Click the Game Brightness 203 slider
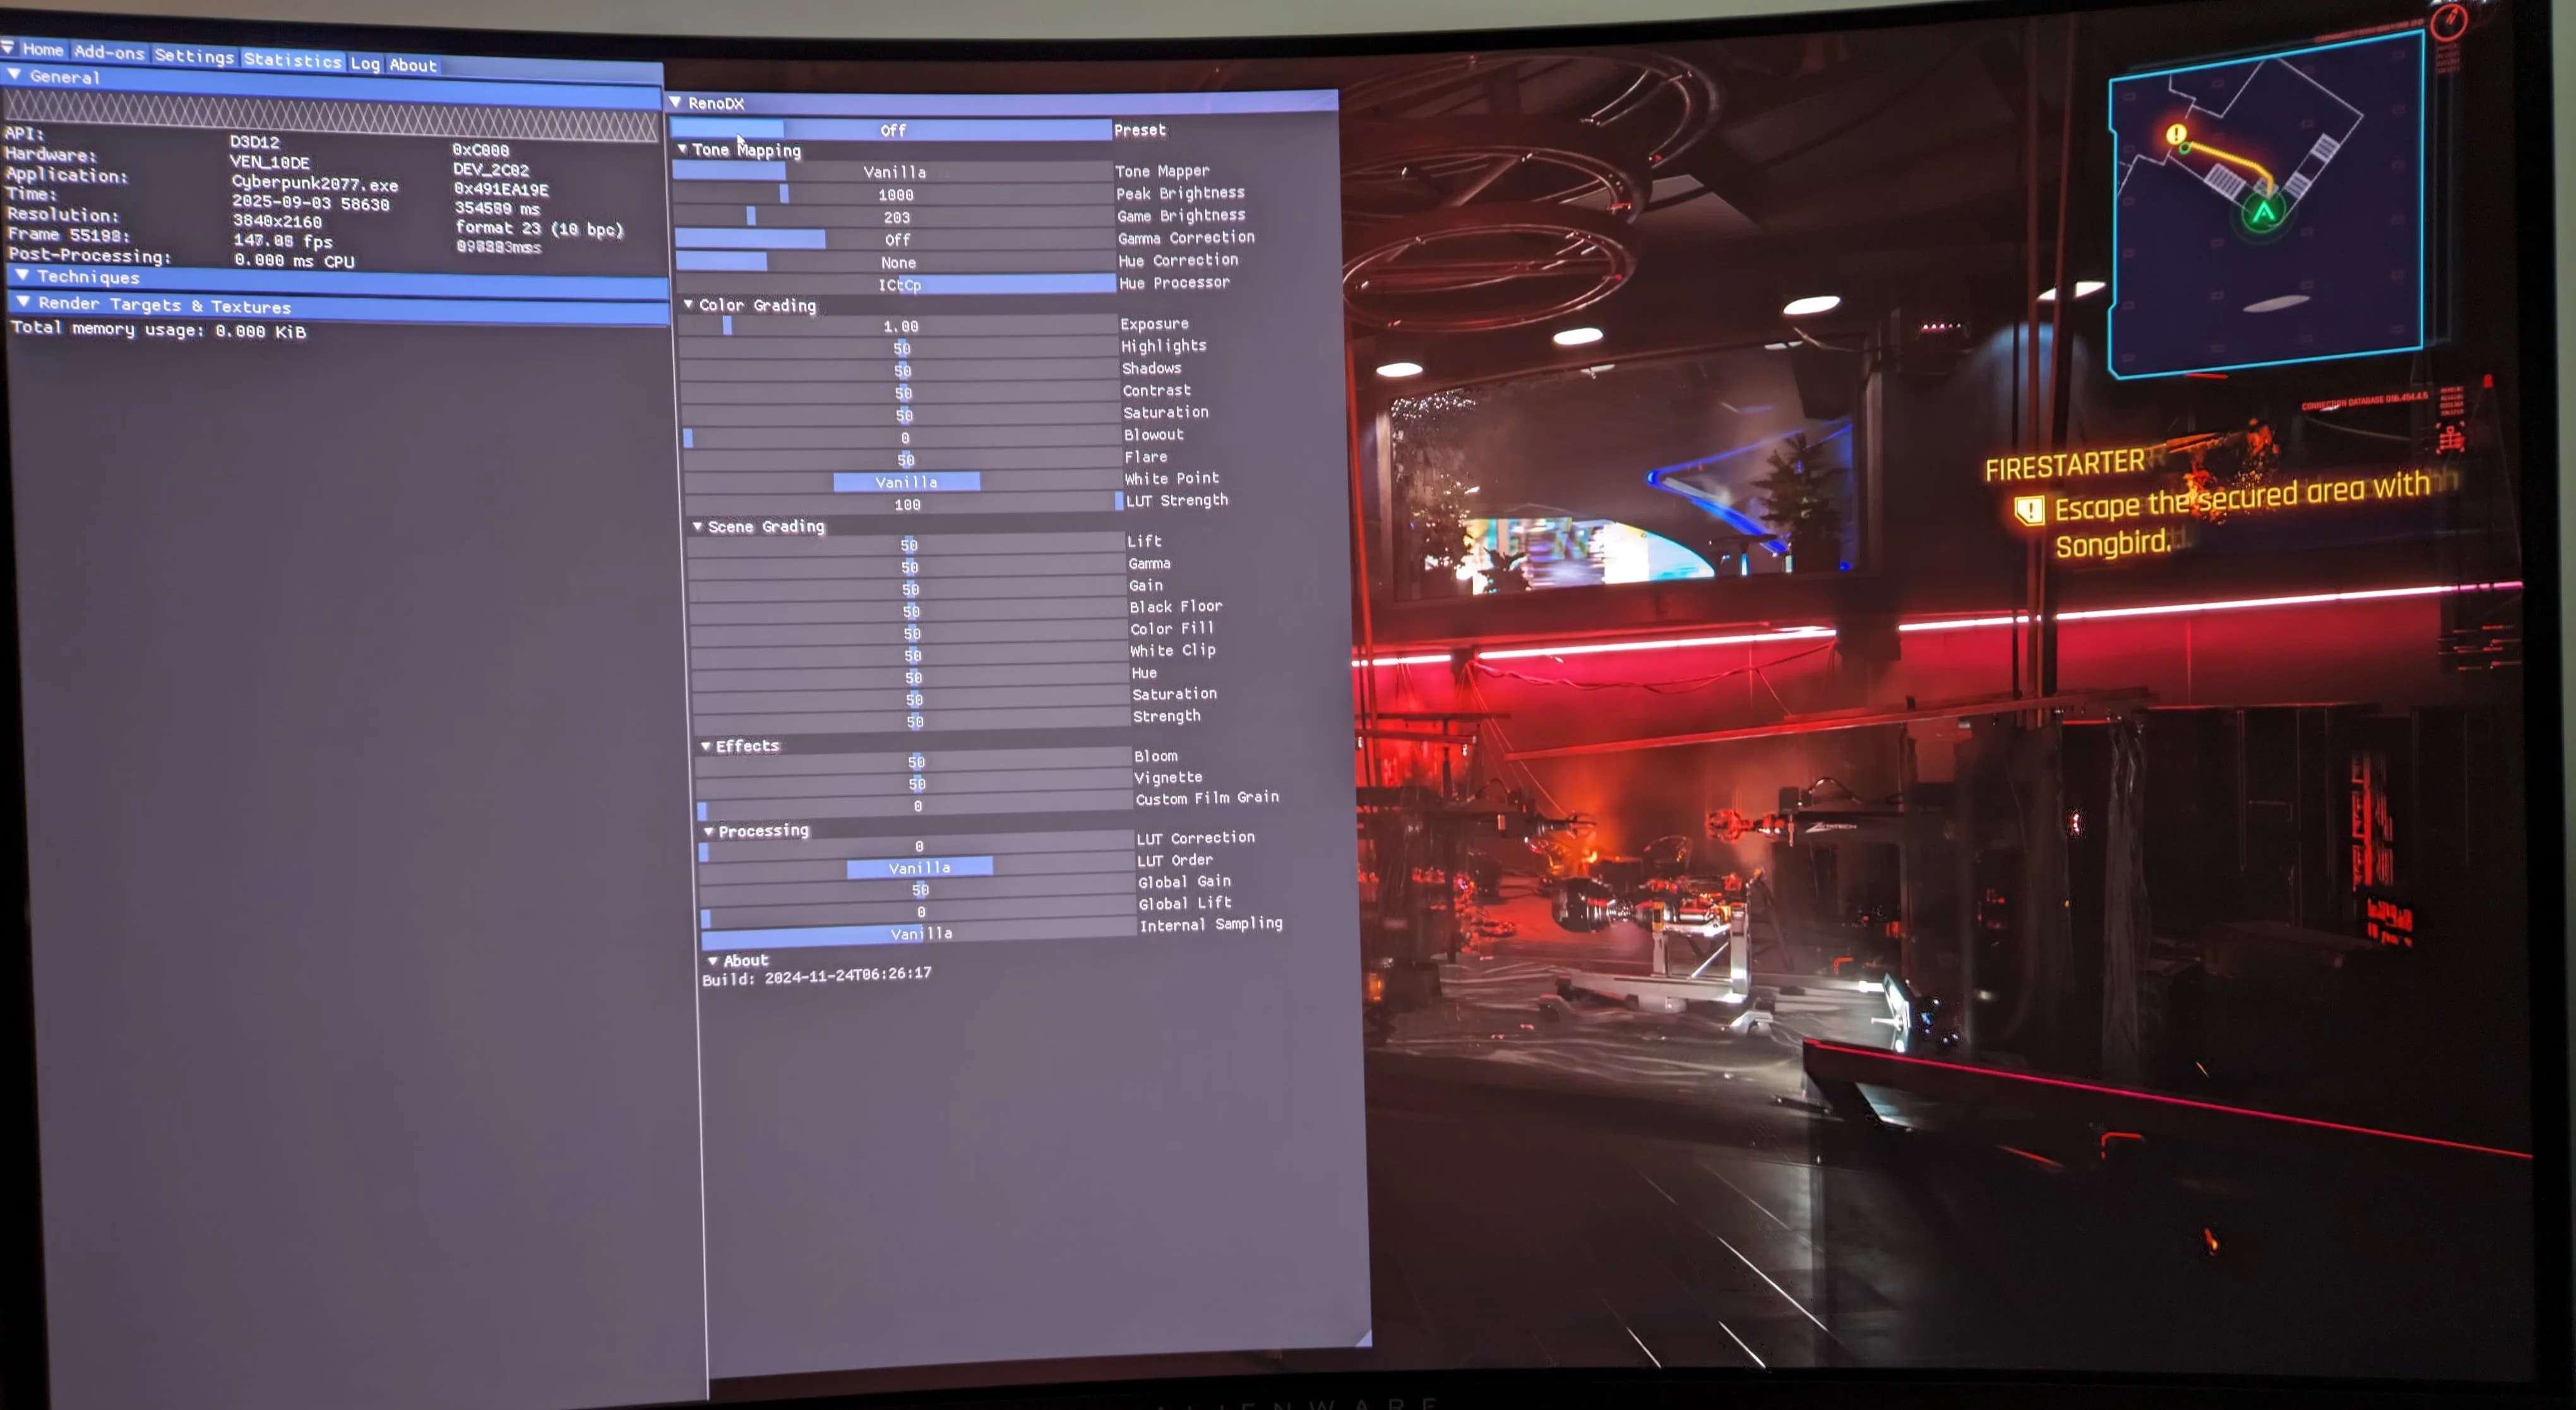 [x=895, y=217]
